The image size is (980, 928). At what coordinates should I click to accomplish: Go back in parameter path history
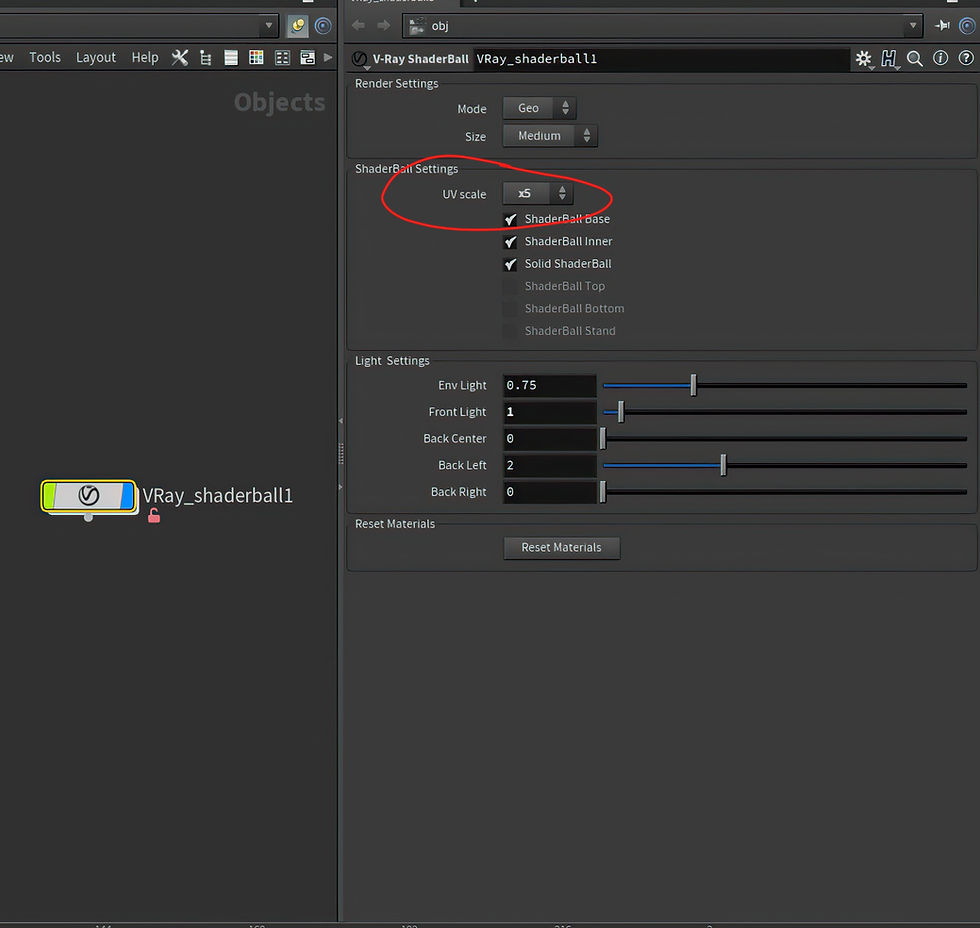click(358, 25)
